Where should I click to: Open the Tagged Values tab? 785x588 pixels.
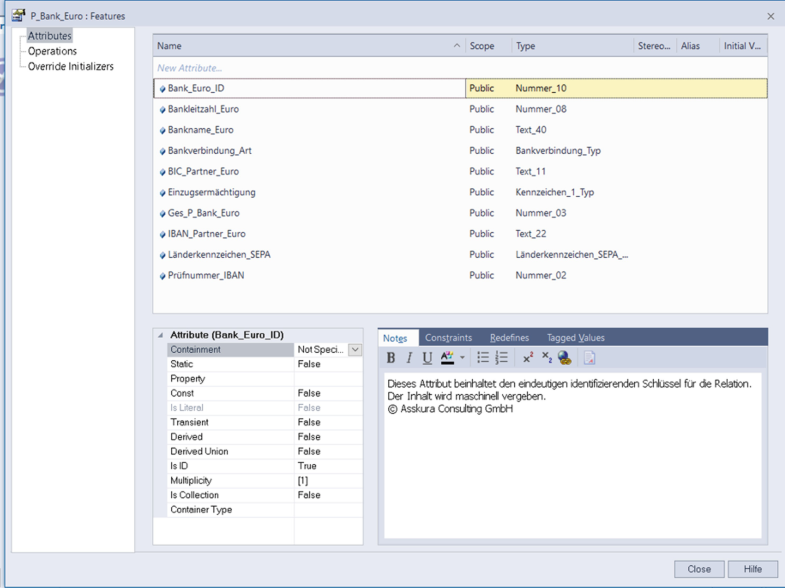tap(576, 338)
